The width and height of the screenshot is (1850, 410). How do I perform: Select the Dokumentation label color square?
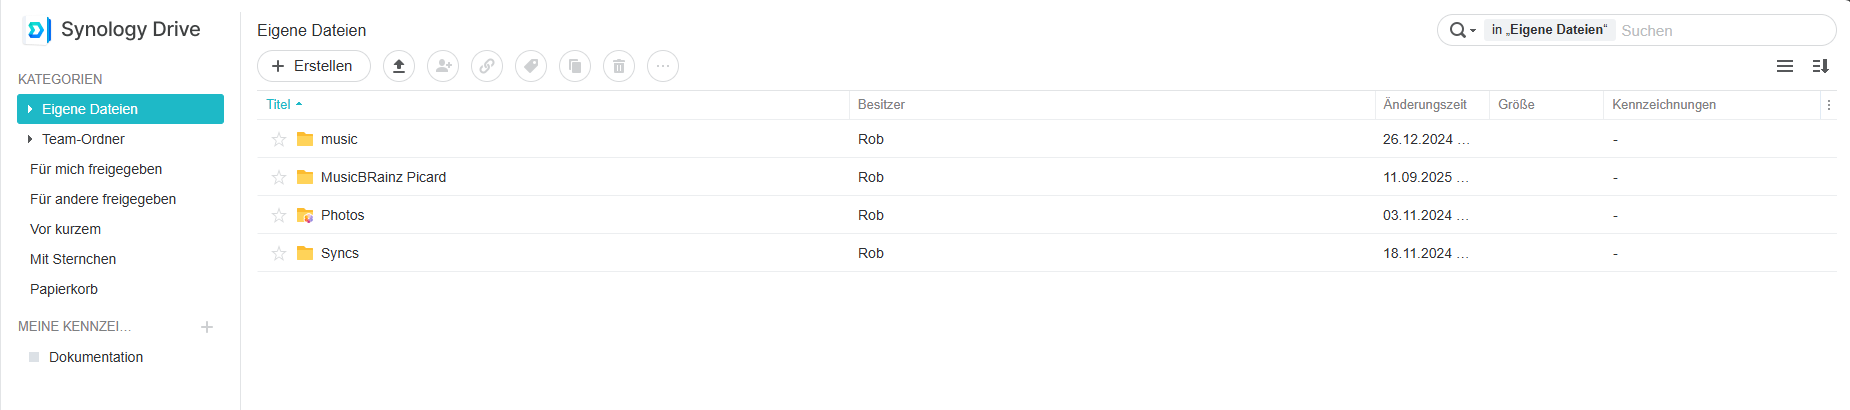point(34,357)
